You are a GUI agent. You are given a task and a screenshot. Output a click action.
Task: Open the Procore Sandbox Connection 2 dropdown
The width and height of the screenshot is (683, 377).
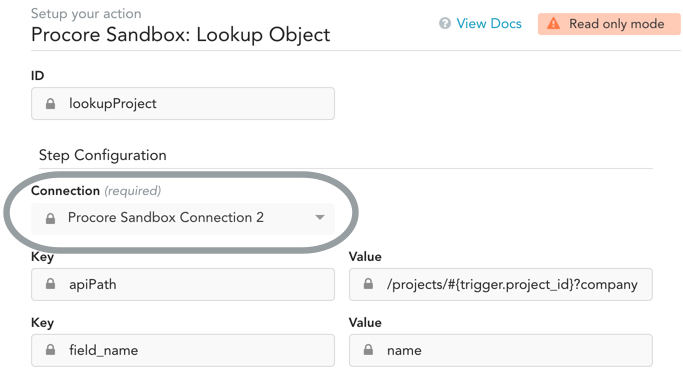183,218
